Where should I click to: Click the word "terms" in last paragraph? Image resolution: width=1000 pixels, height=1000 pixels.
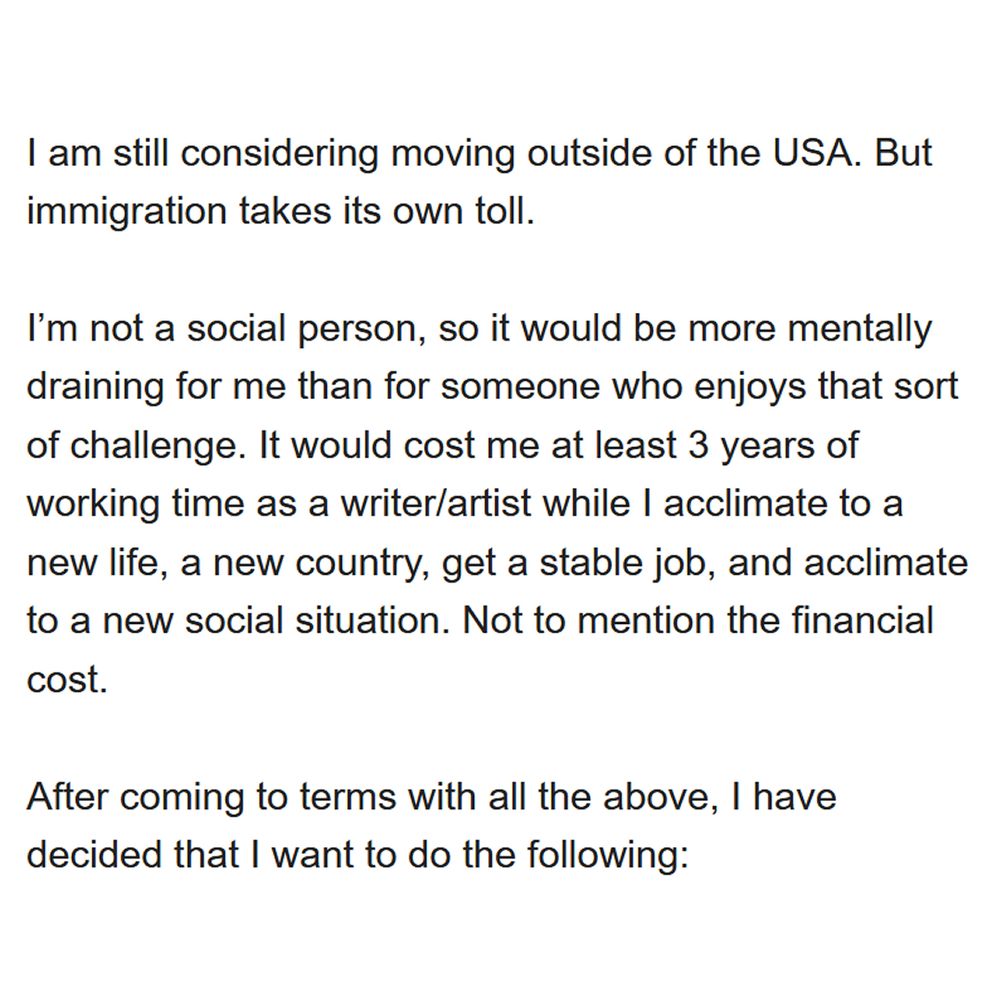[348, 798]
